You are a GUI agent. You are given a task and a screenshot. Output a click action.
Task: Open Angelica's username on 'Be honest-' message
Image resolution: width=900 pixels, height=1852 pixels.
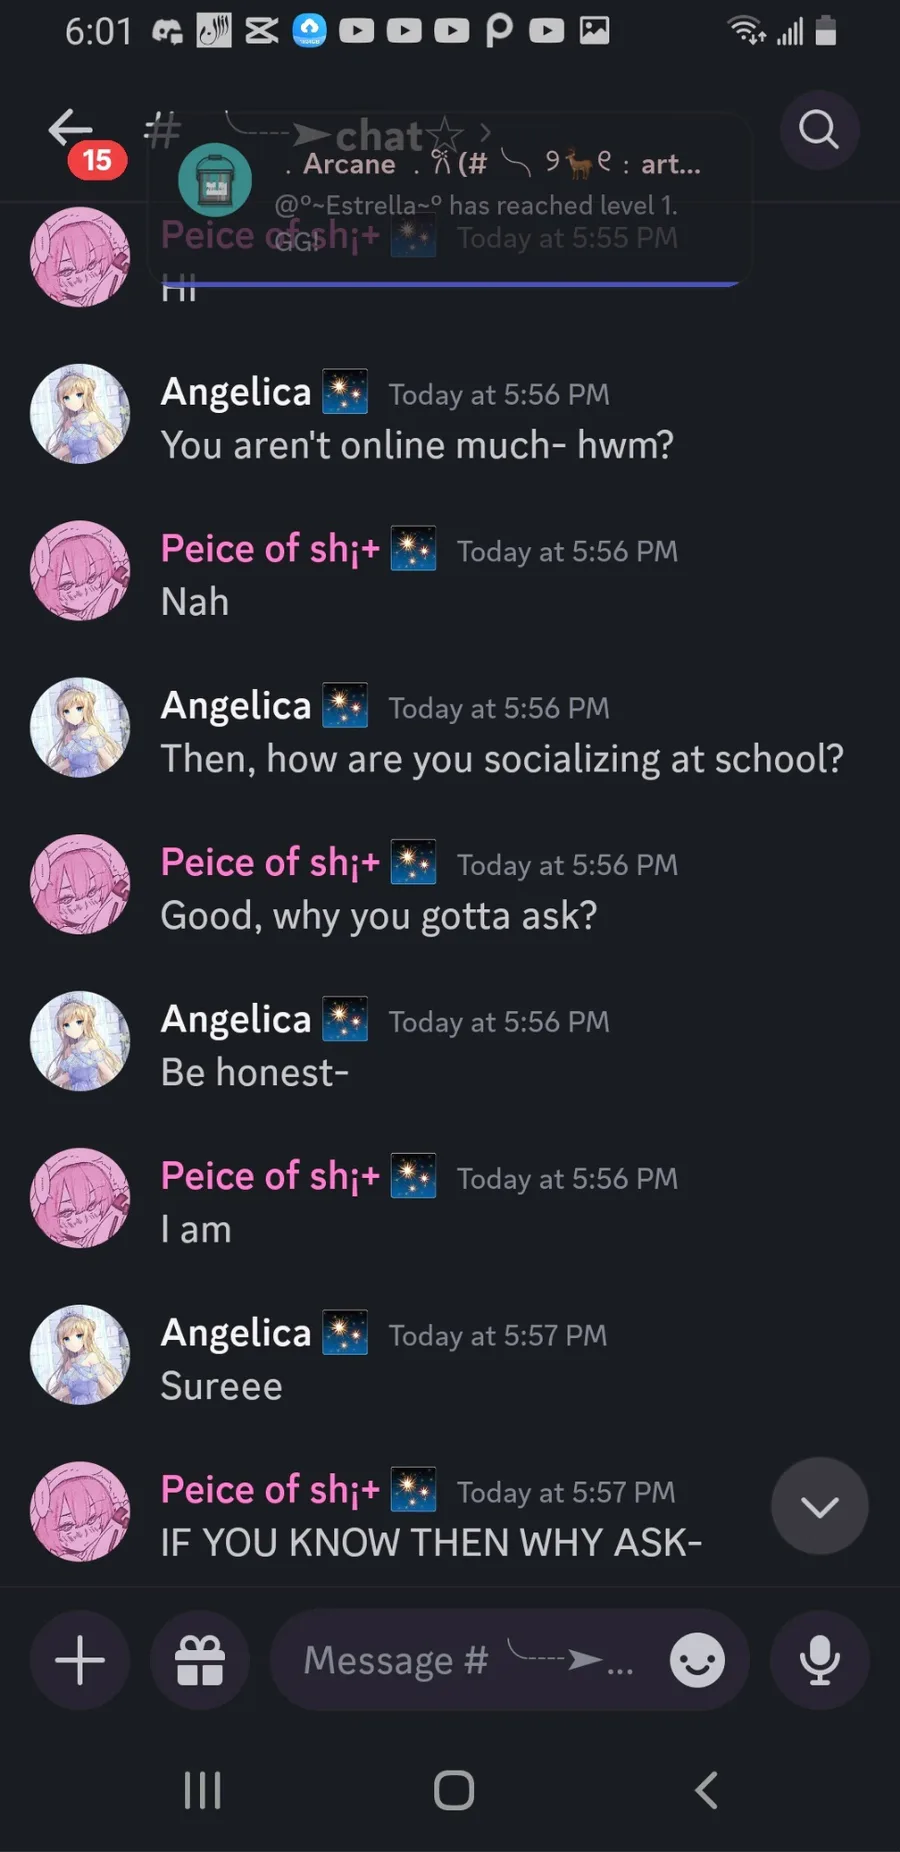click(x=236, y=1019)
